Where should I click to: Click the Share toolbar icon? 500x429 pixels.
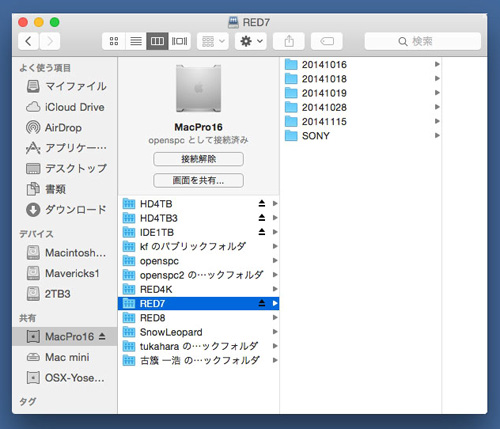click(289, 41)
